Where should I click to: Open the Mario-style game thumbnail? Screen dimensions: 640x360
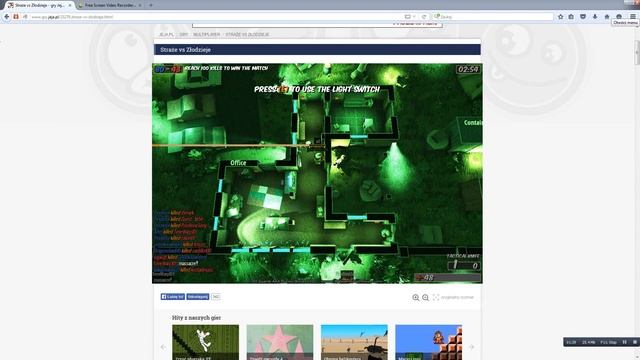[x=429, y=342]
